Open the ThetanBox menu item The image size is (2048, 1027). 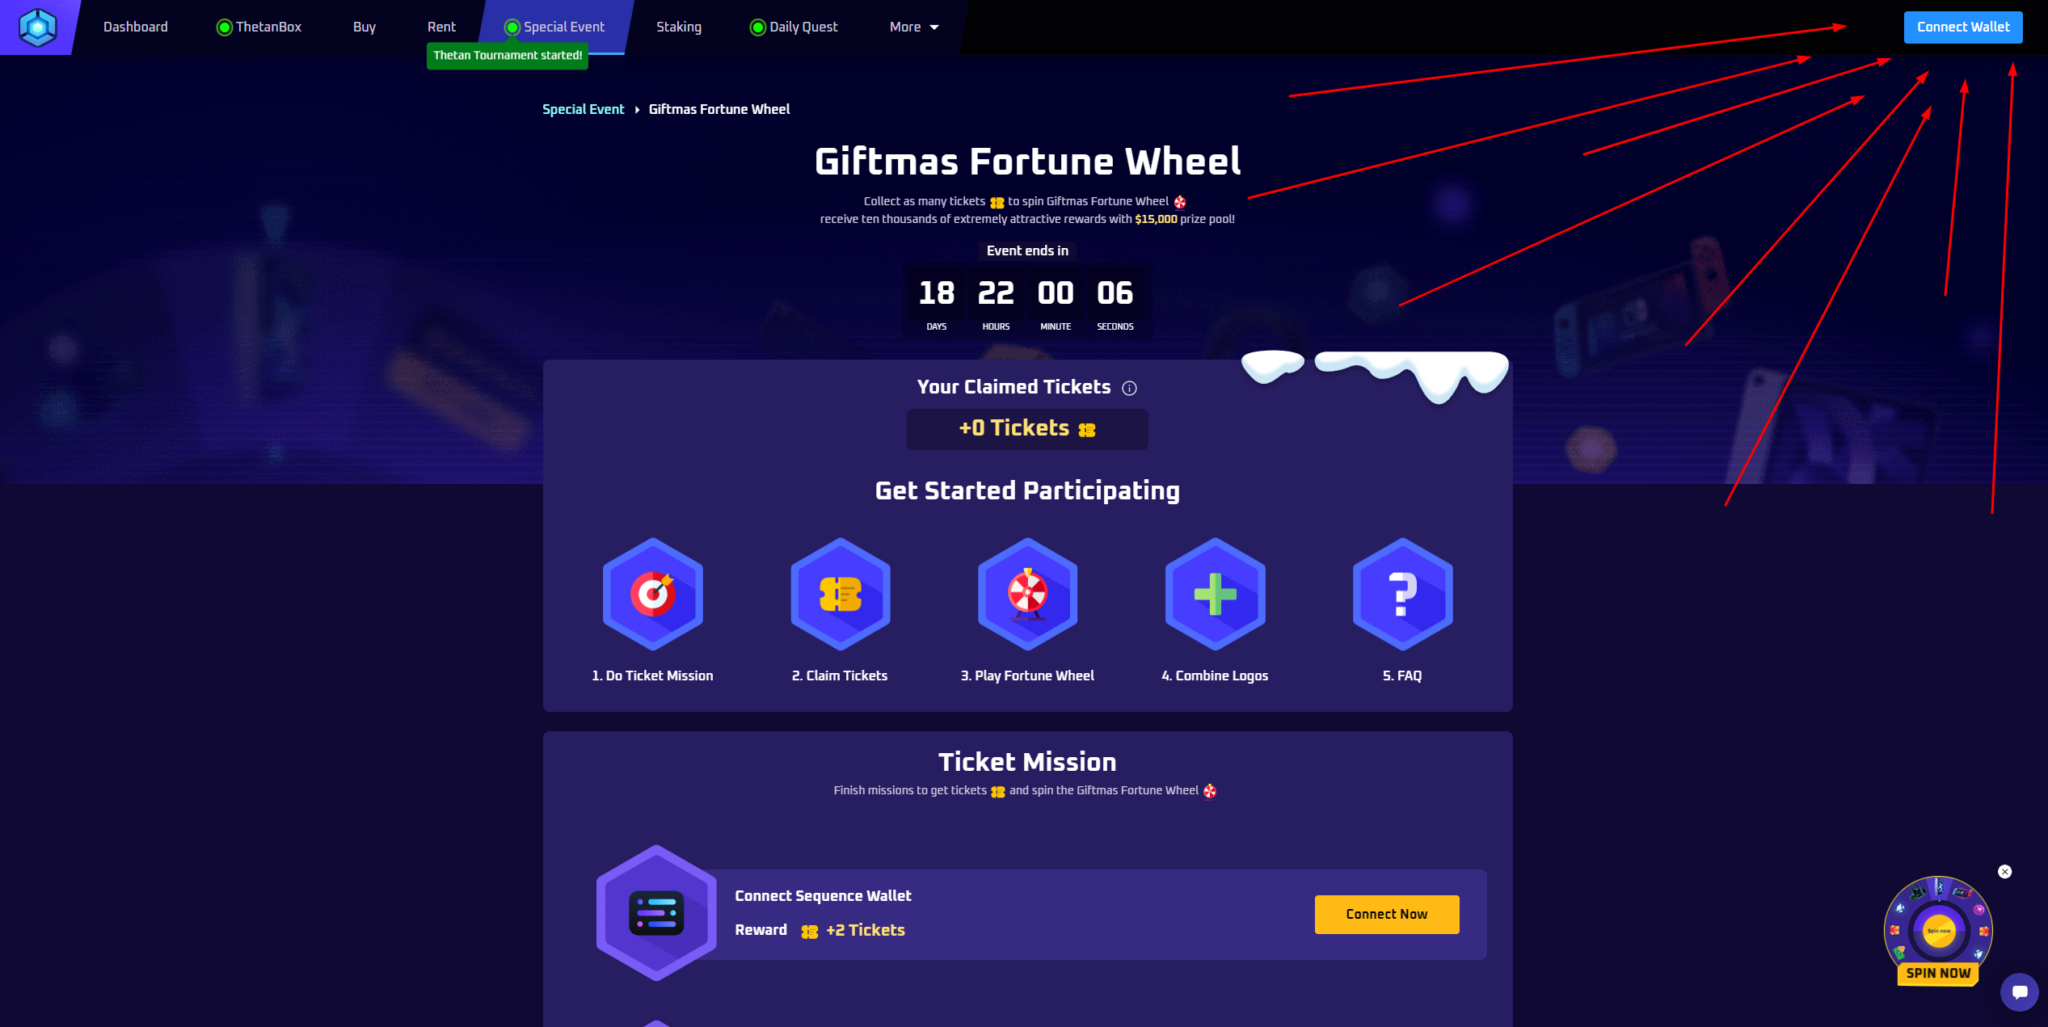click(x=259, y=27)
